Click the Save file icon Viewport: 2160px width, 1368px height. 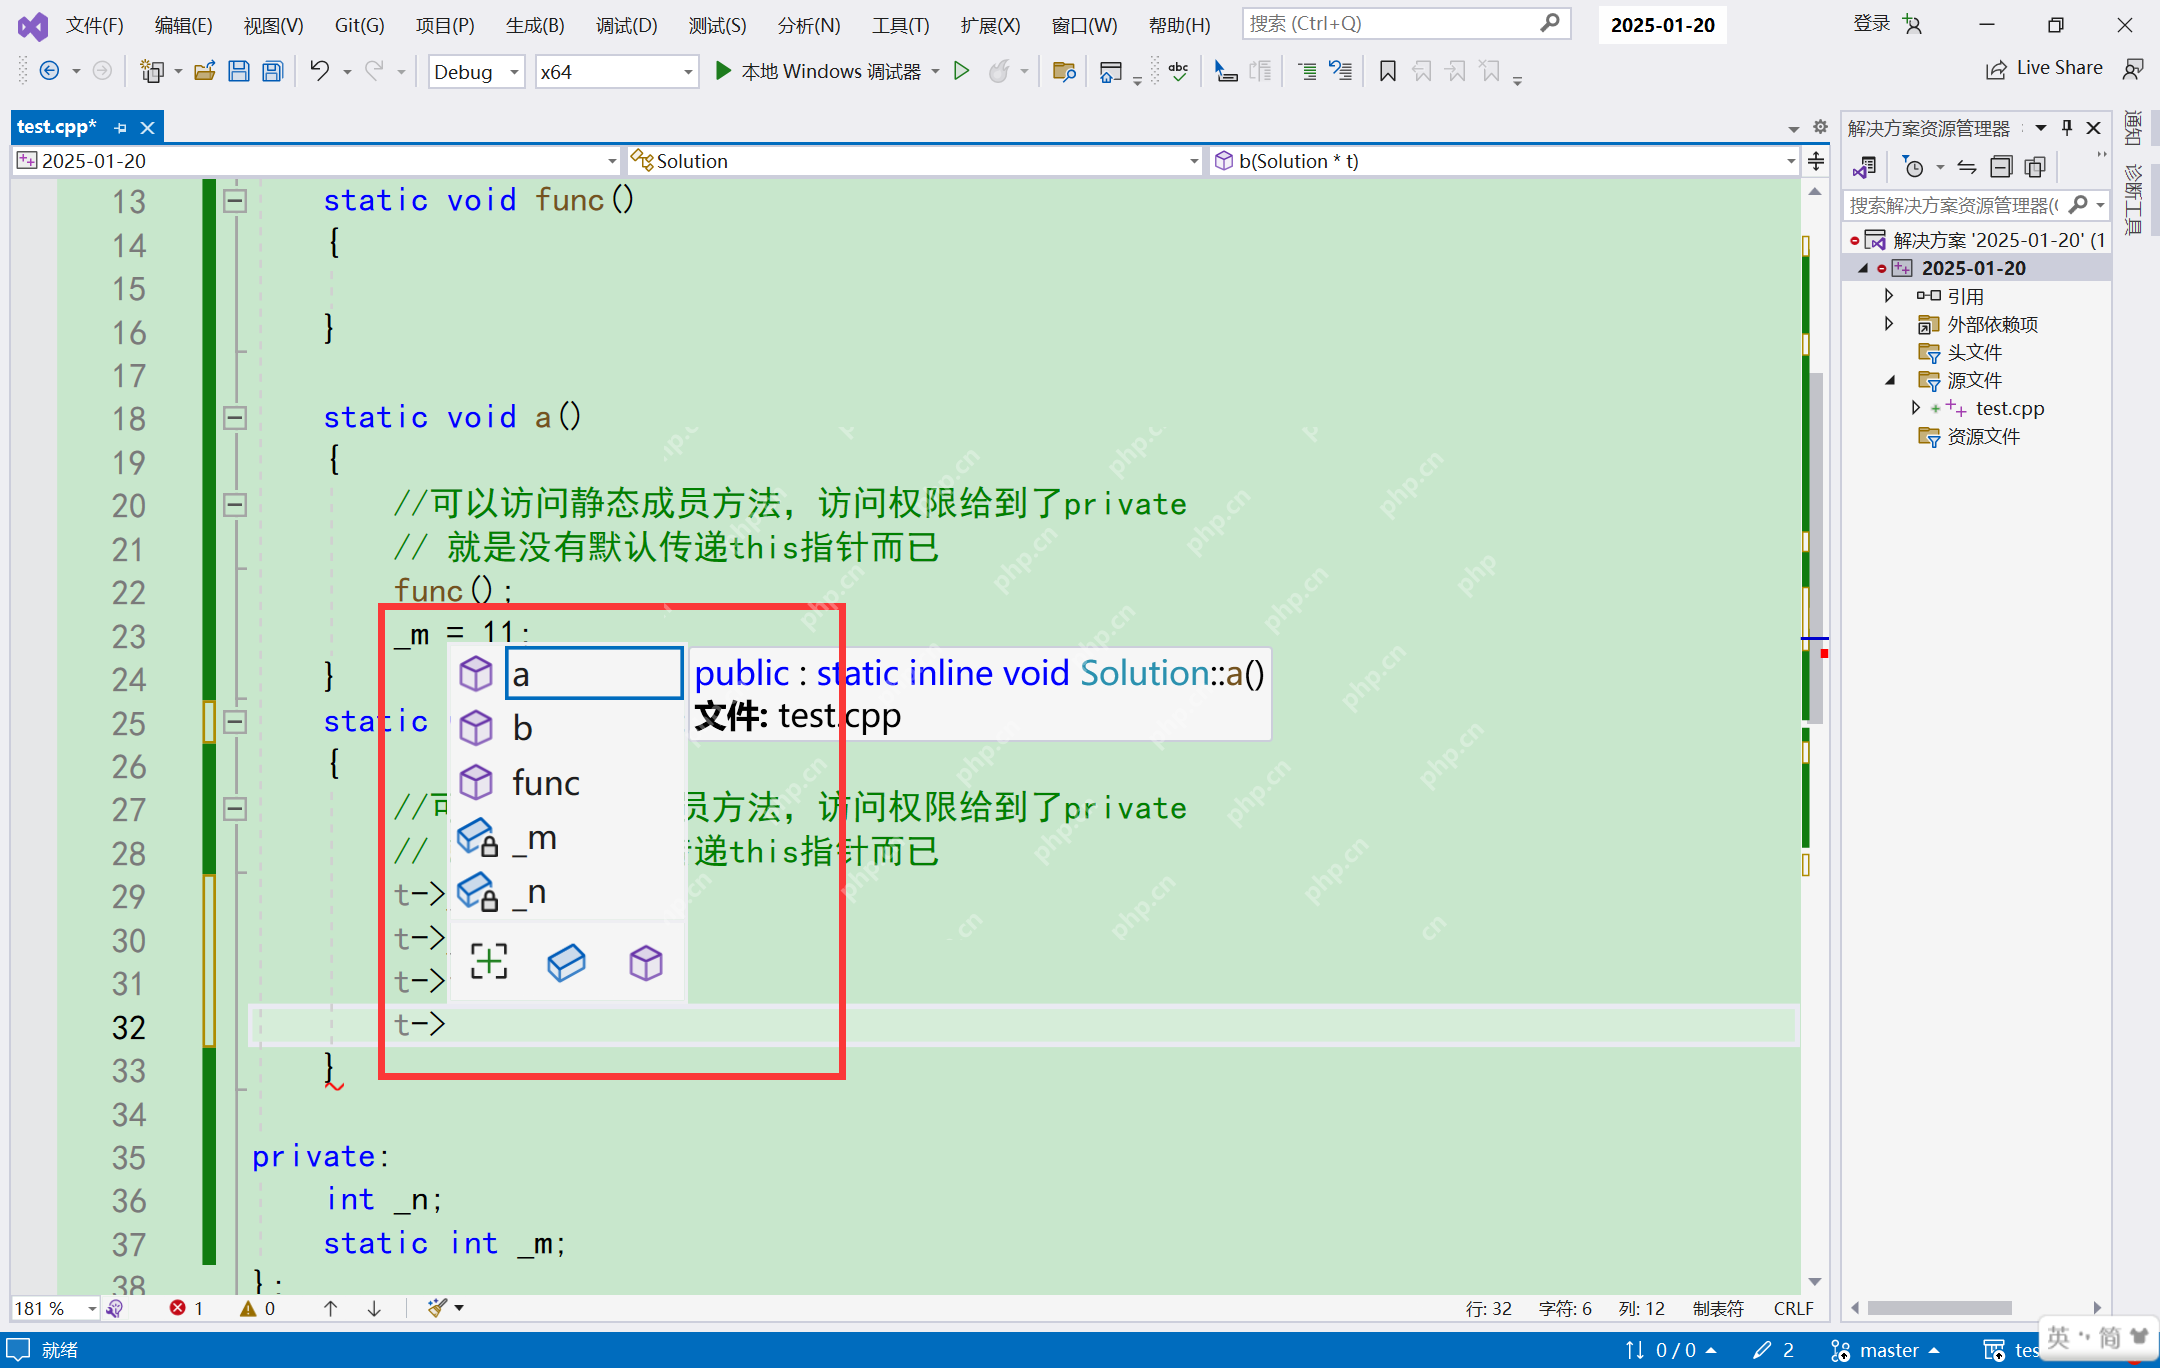238,70
